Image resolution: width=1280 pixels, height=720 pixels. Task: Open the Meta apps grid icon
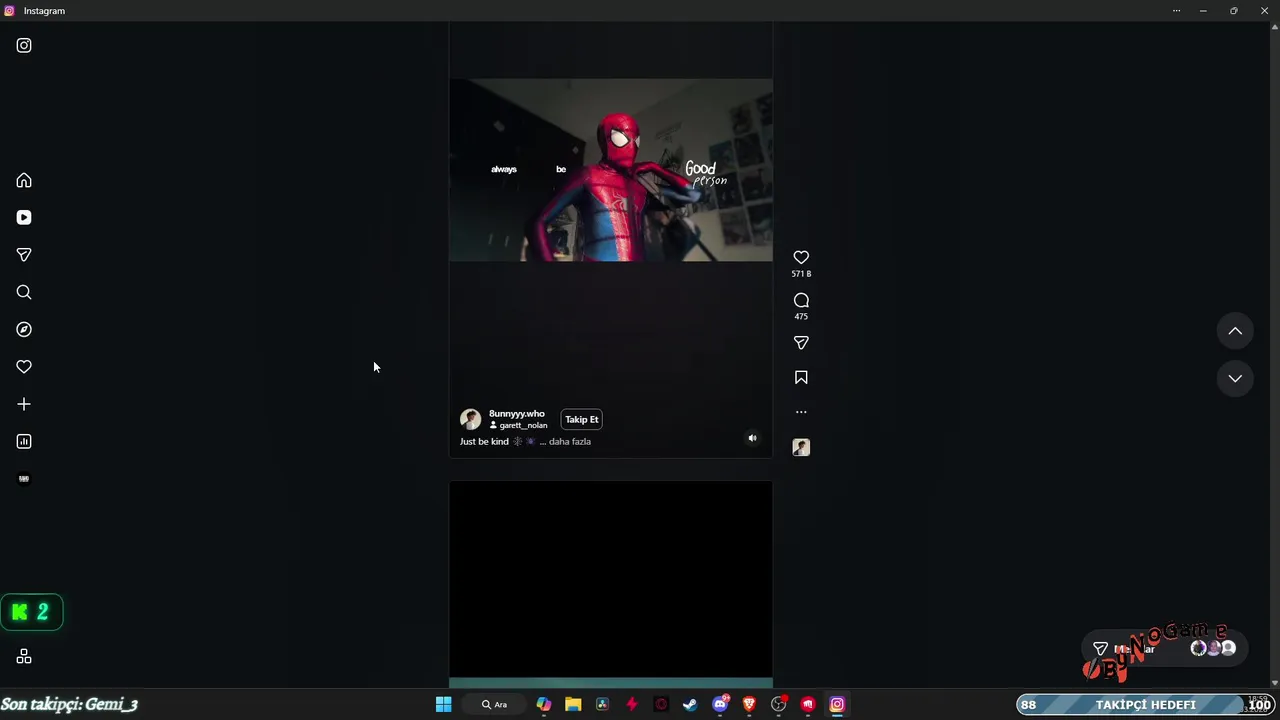(x=24, y=656)
